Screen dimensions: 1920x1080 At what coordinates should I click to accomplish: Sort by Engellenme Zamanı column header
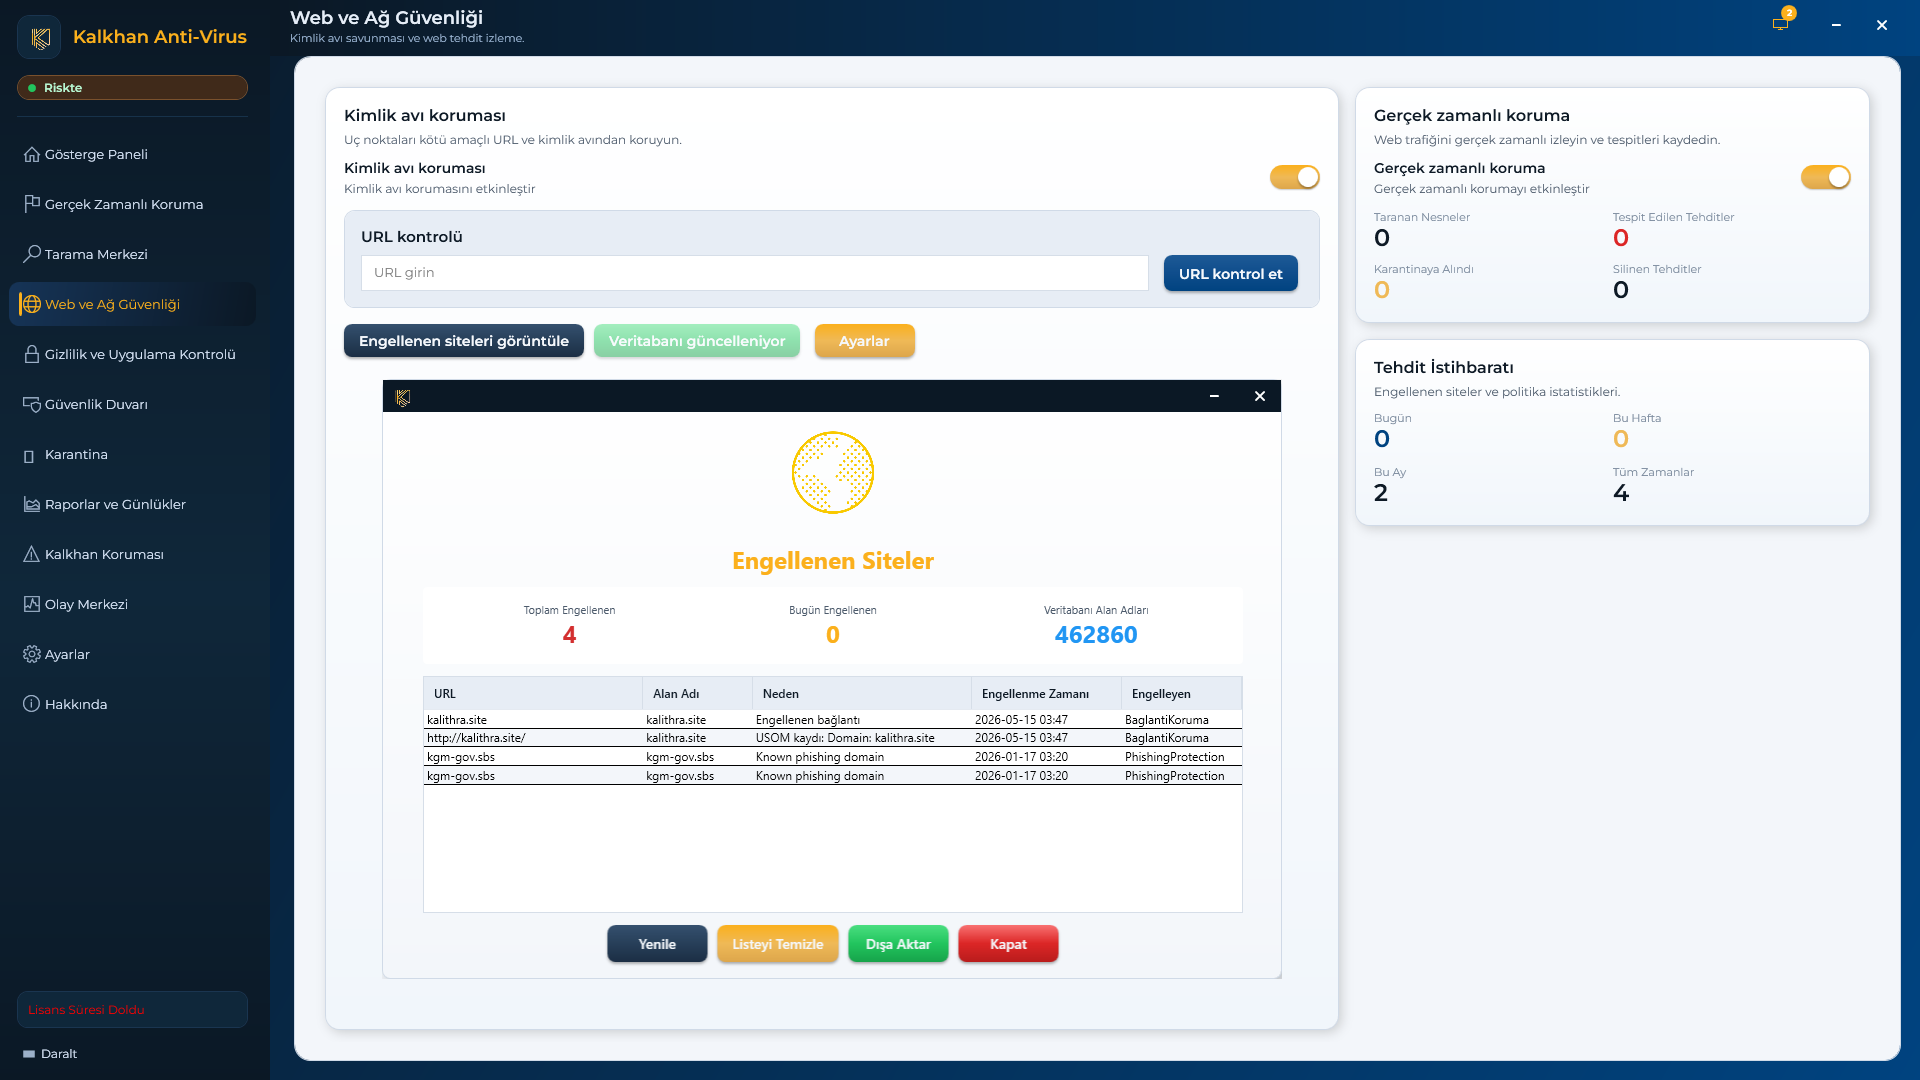1046,694
